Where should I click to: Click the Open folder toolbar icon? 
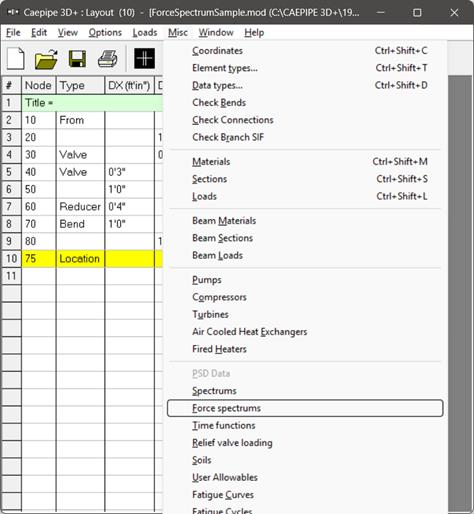point(46,59)
